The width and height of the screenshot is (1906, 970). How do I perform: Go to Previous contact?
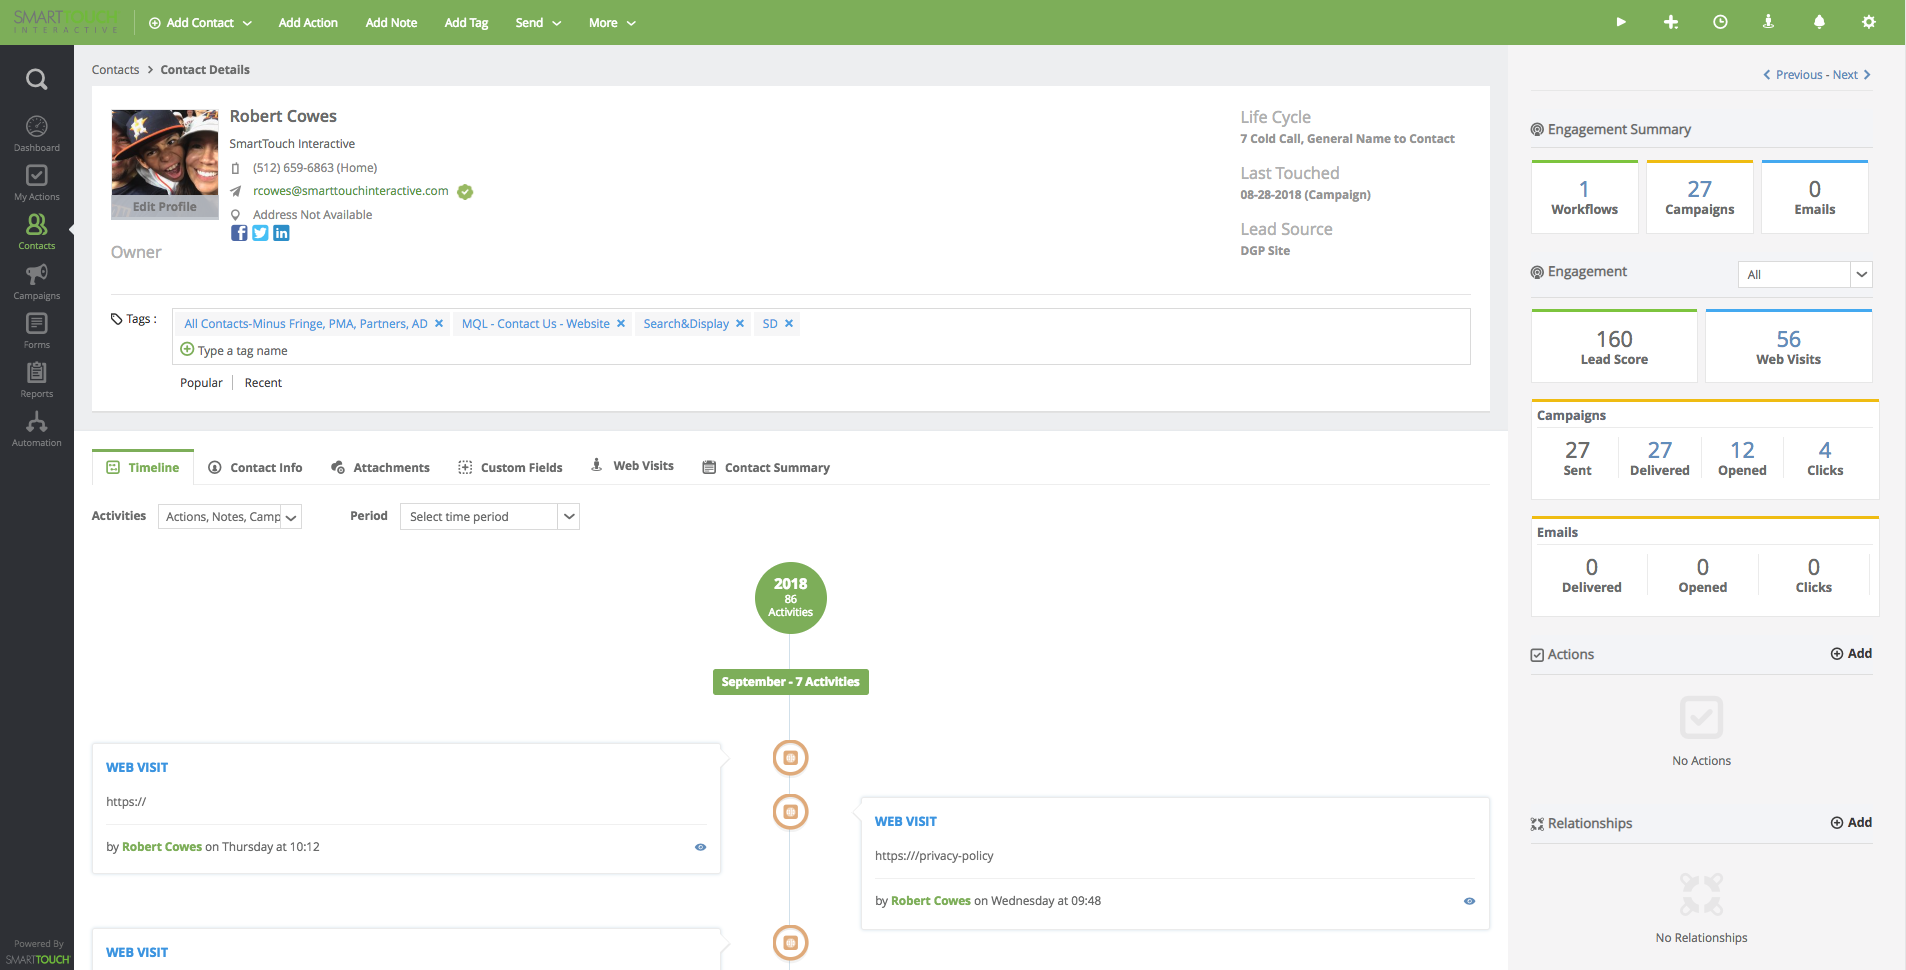tap(1792, 75)
